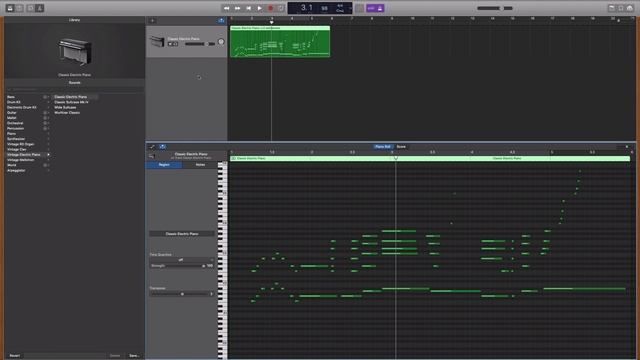Image resolution: width=640 pixels, height=360 pixels.
Task: Expand the World category arrow
Action: coord(48,165)
